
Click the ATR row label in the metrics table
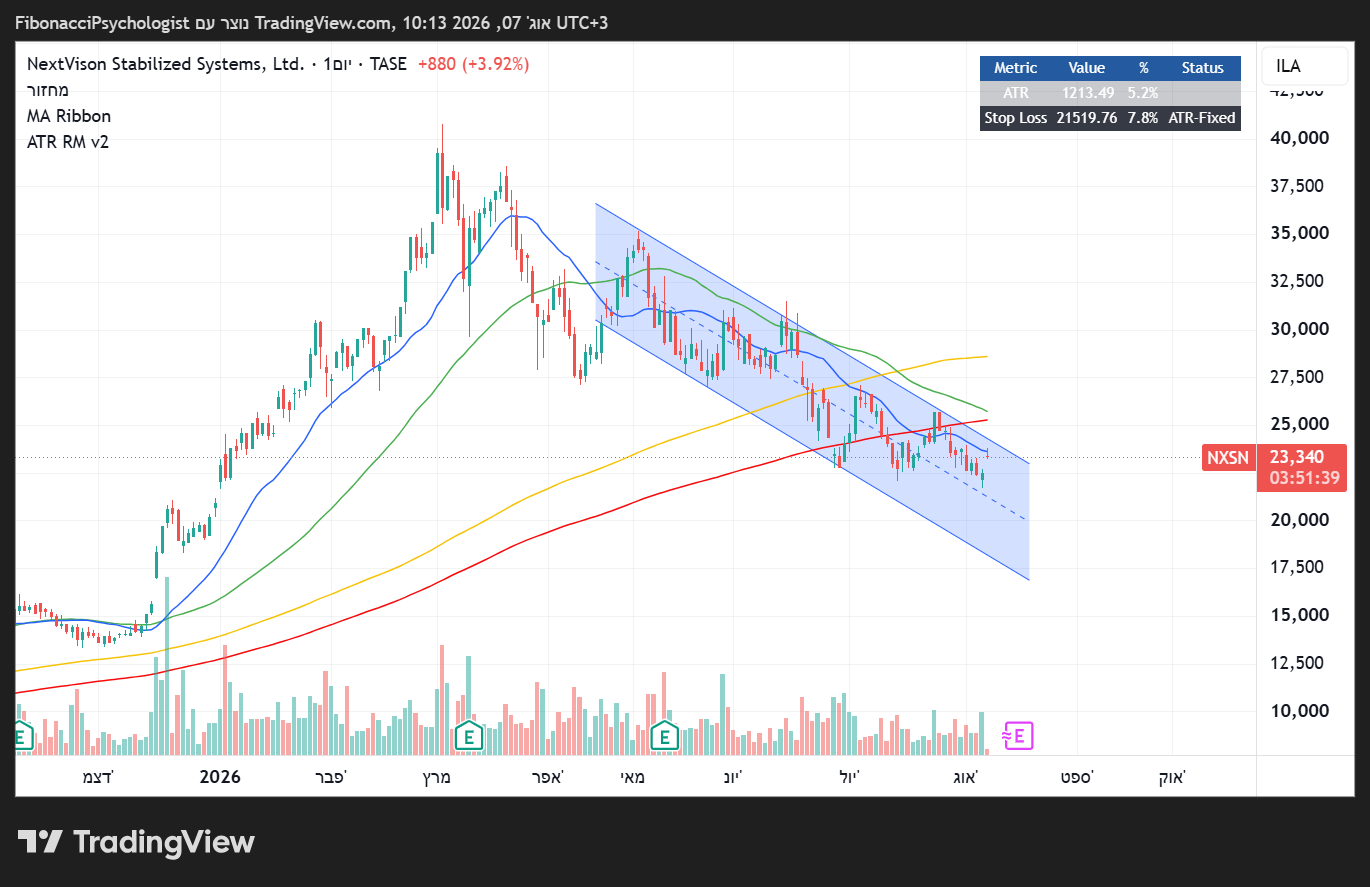tap(1015, 93)
